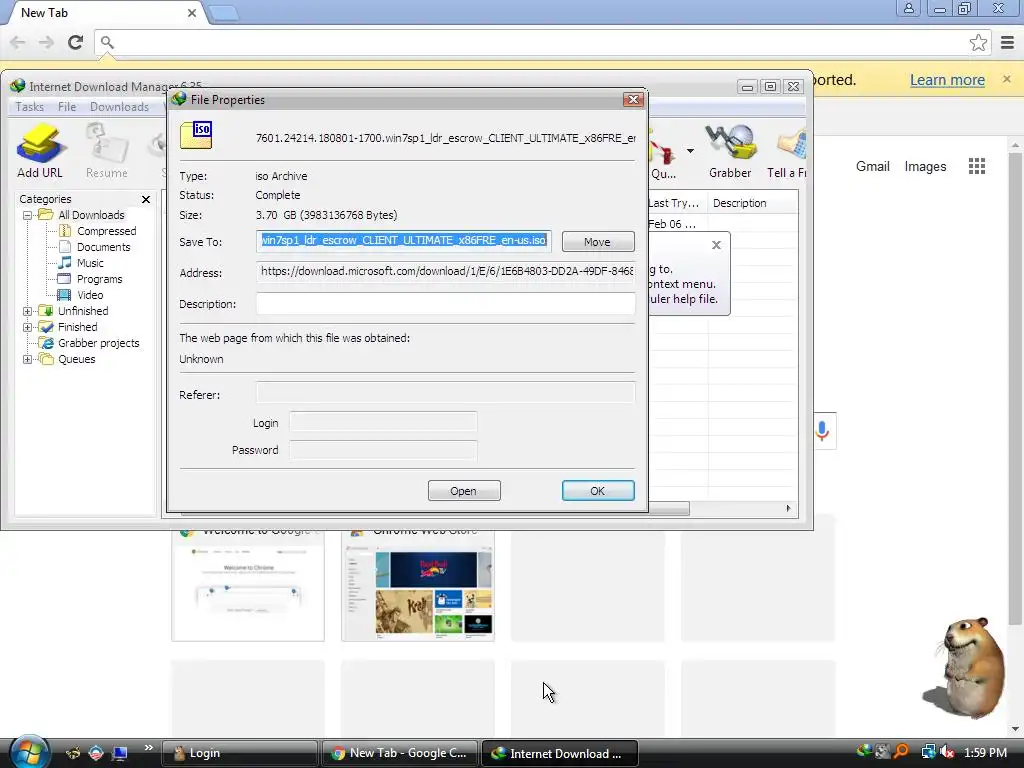Open the Grabber tool icon
The image size is (1024, 768).
(730, 151)
